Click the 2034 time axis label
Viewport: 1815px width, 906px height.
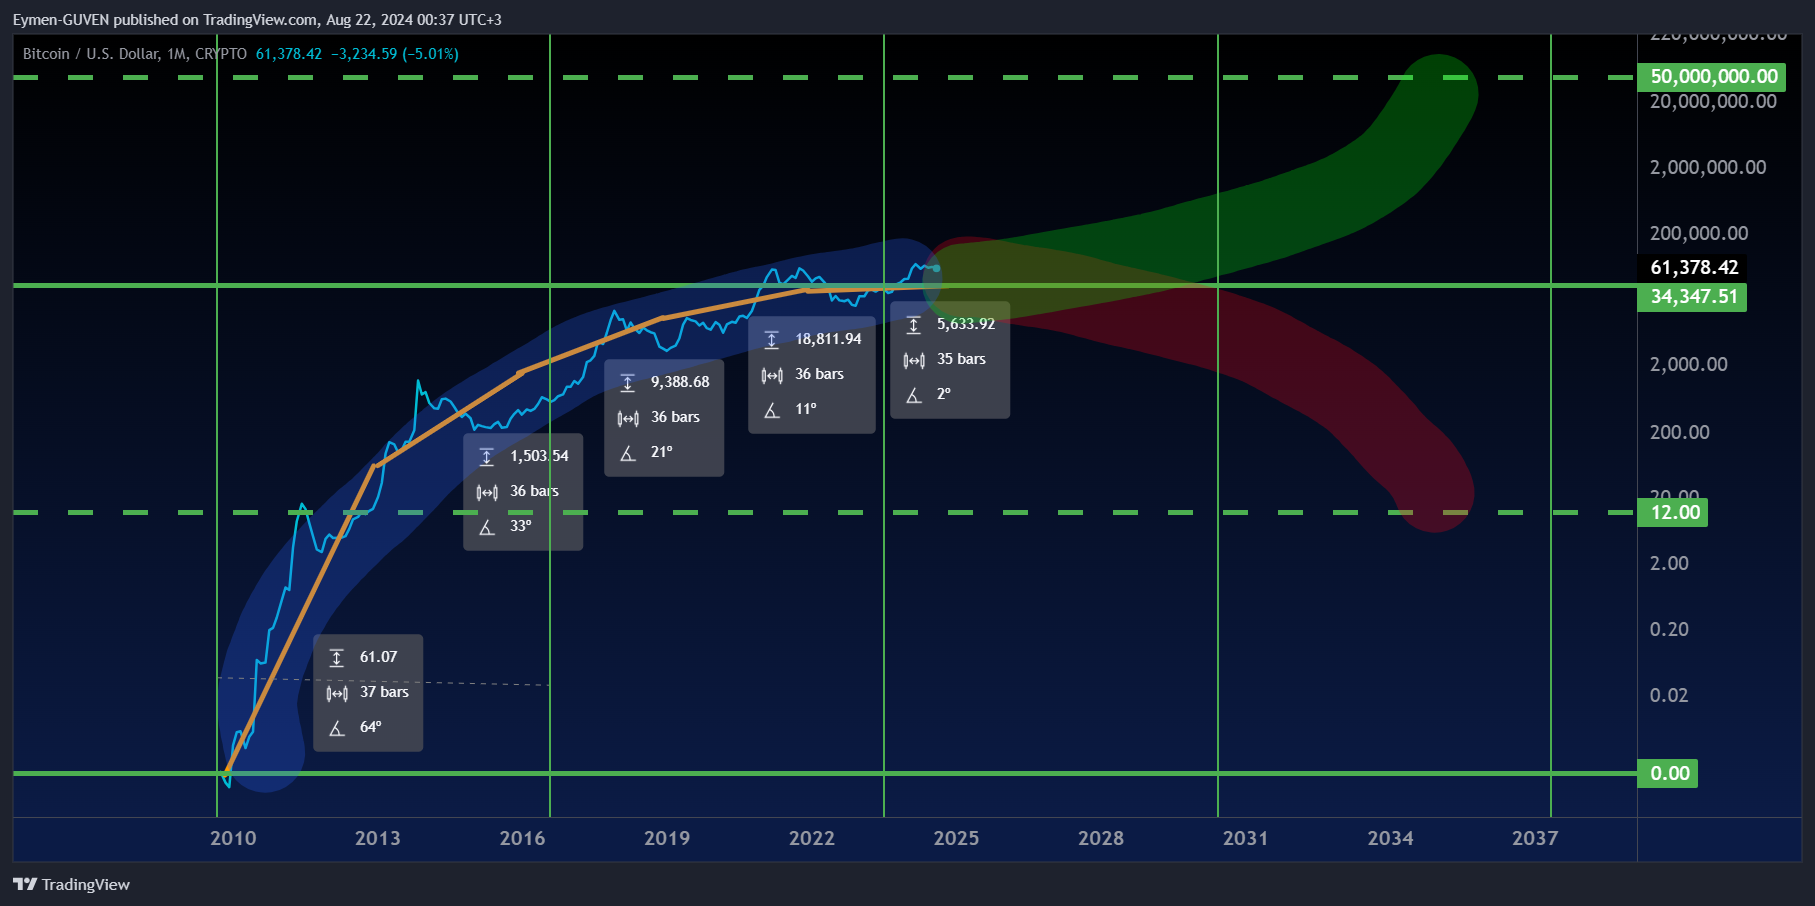(1391, 839)
